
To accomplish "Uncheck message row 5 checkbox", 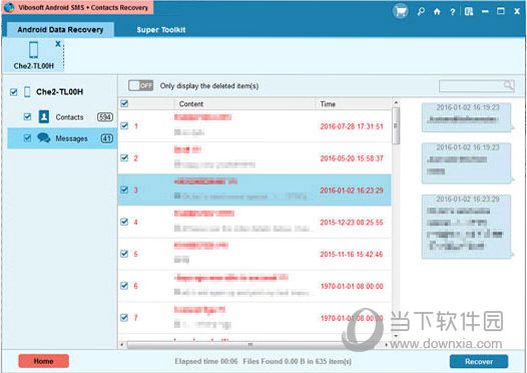I will pos(124,253).
